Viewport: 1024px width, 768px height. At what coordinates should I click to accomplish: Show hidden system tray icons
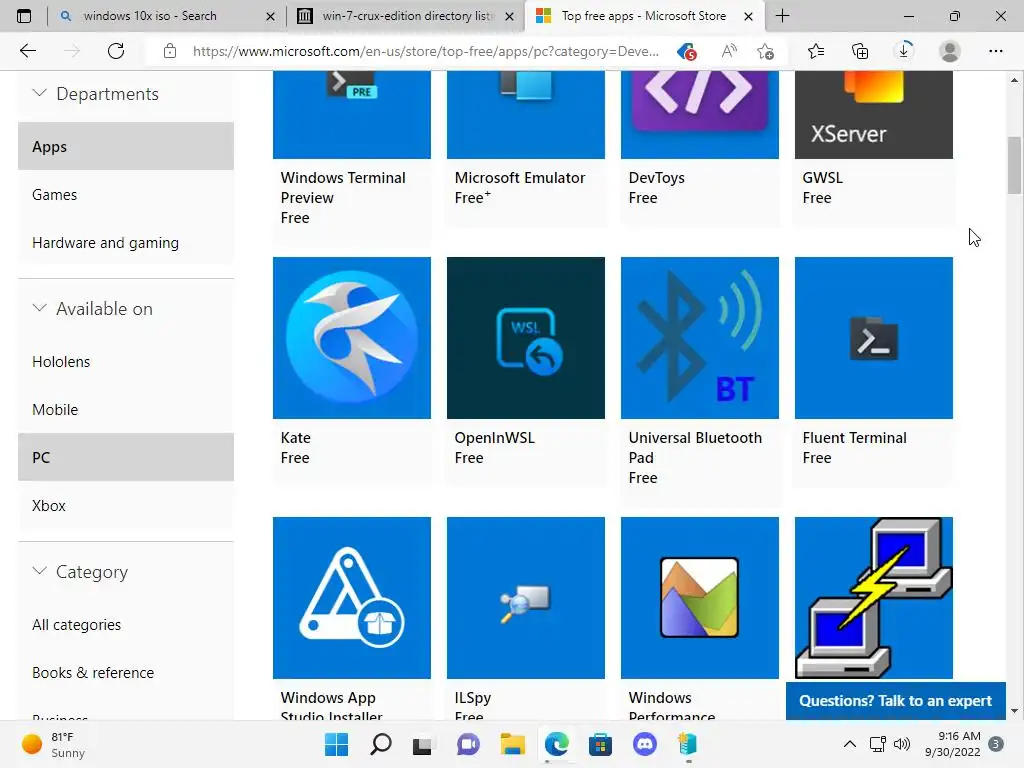(850, 744)
